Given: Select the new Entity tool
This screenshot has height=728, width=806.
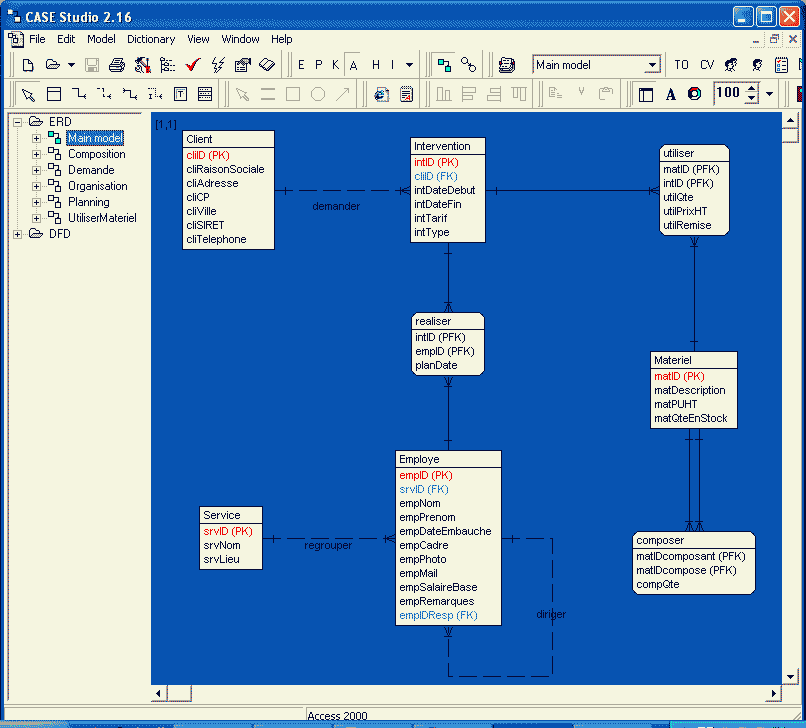Looking at the screenshot, I should click(x=54, y=94).
